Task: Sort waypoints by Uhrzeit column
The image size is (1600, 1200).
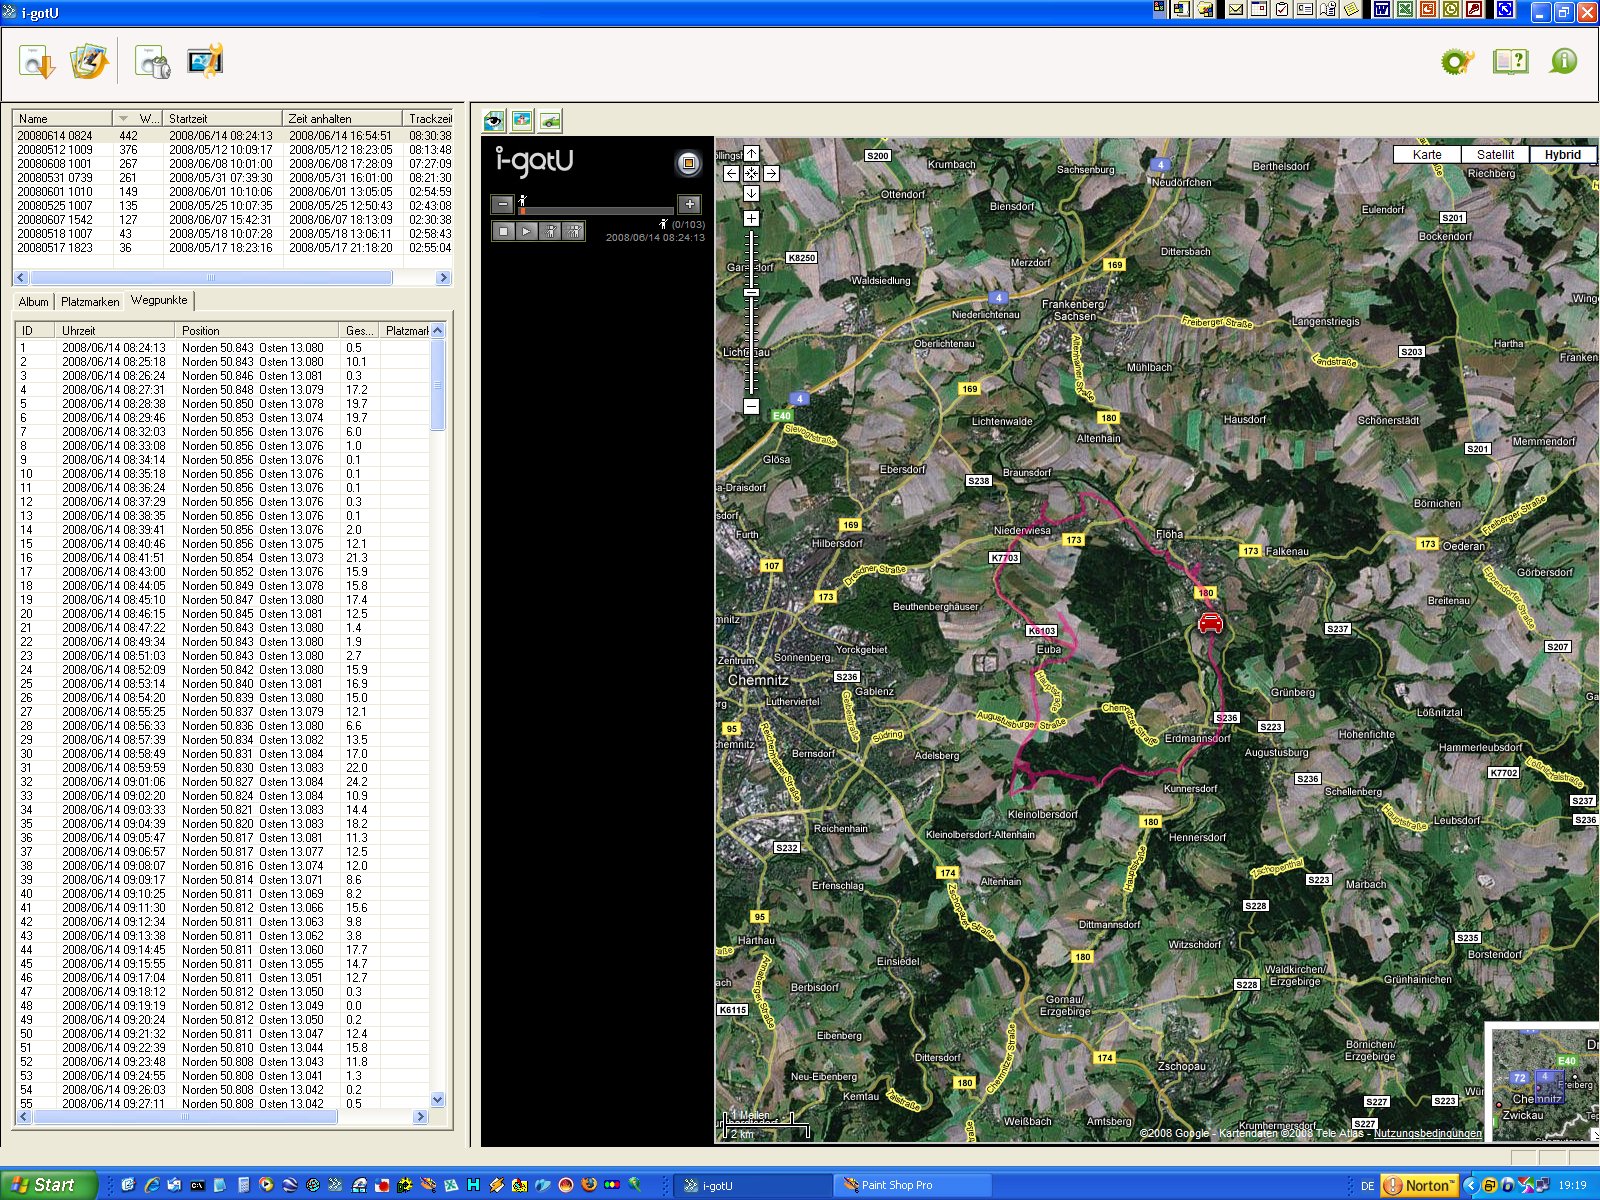Action: click(115, 330)
